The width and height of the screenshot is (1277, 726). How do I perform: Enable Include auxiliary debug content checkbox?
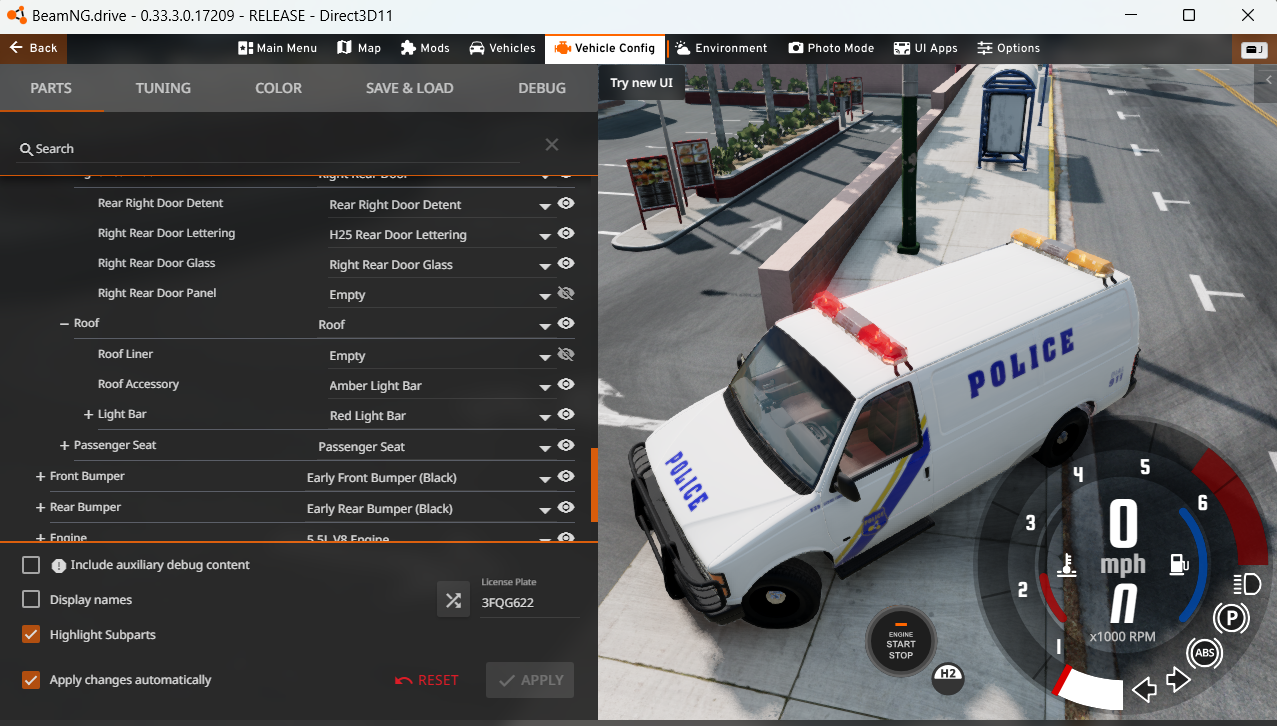click(31, 566)
